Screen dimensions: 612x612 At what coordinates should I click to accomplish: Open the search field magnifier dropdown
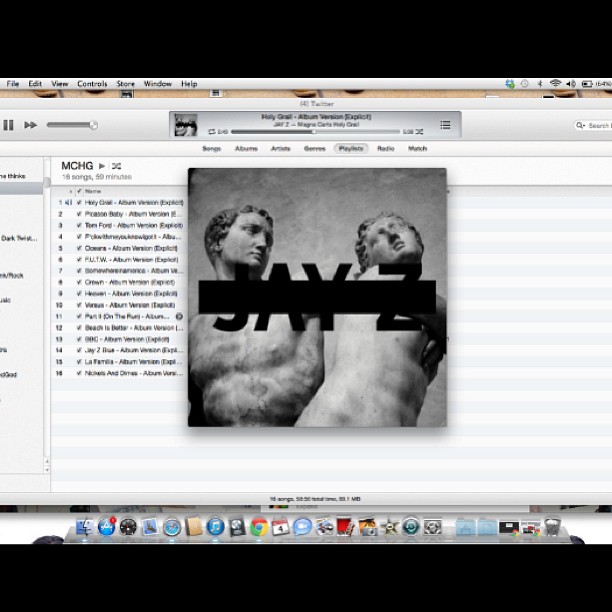[581, 125]
